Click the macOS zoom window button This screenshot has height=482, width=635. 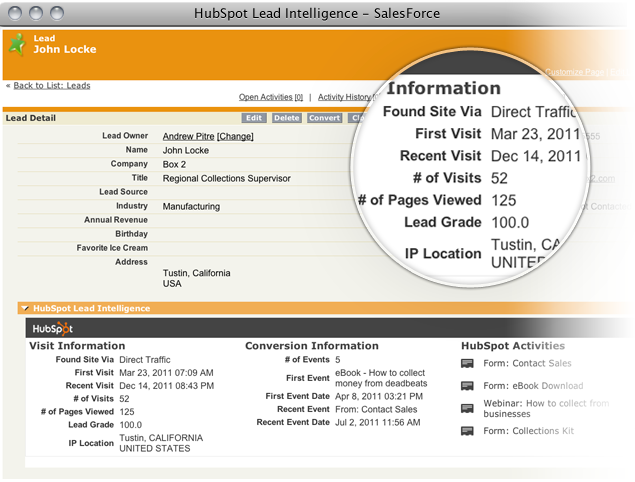coord(57,13)
